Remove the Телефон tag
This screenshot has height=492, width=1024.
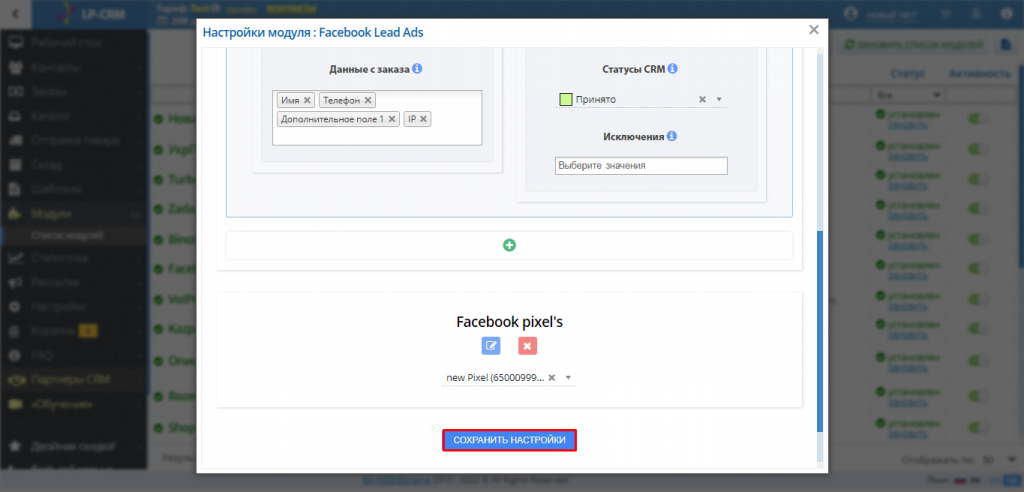click(368, 100)
